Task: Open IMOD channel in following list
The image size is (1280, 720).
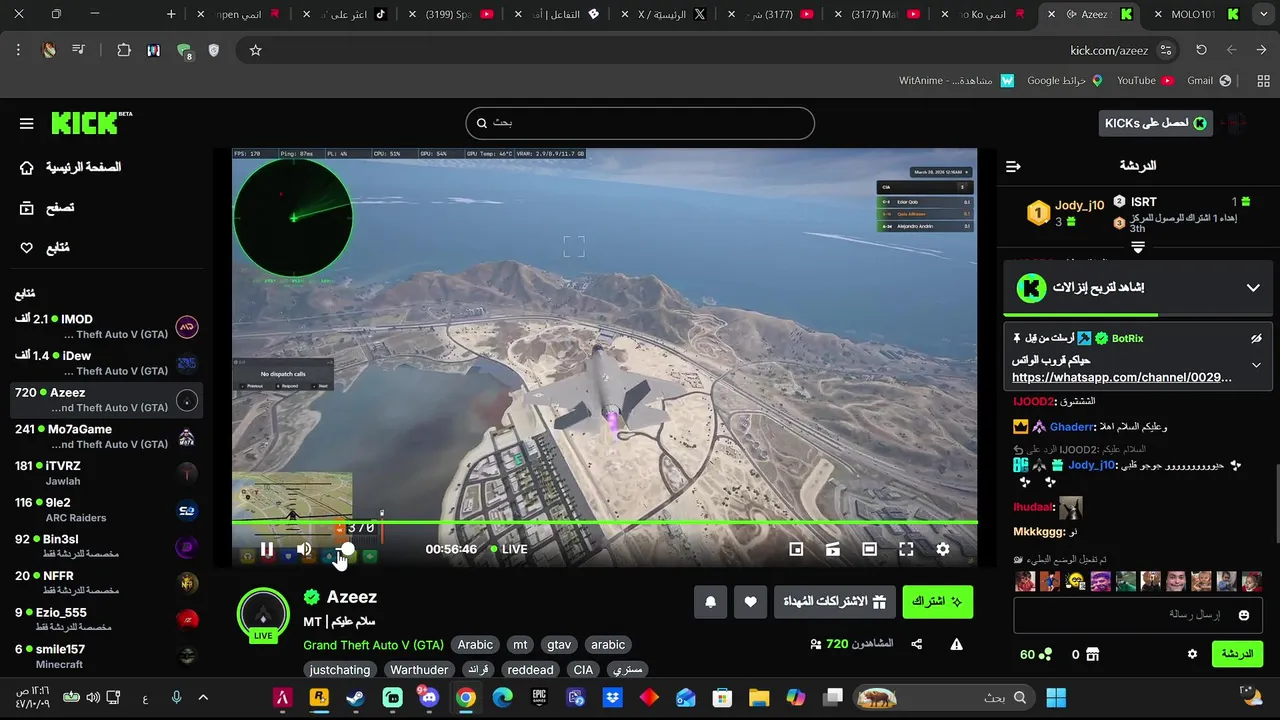Action: (106, 326)
